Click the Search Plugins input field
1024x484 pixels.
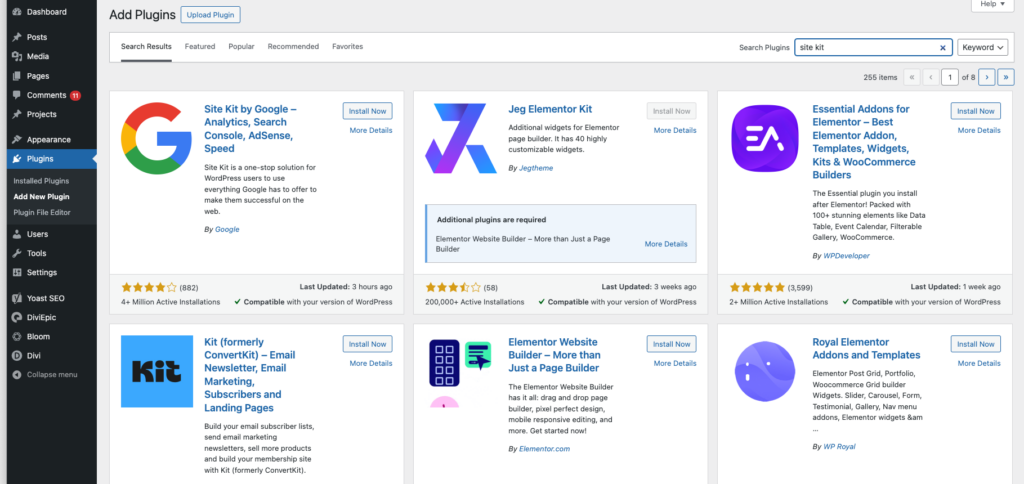(x=865, y=47)
